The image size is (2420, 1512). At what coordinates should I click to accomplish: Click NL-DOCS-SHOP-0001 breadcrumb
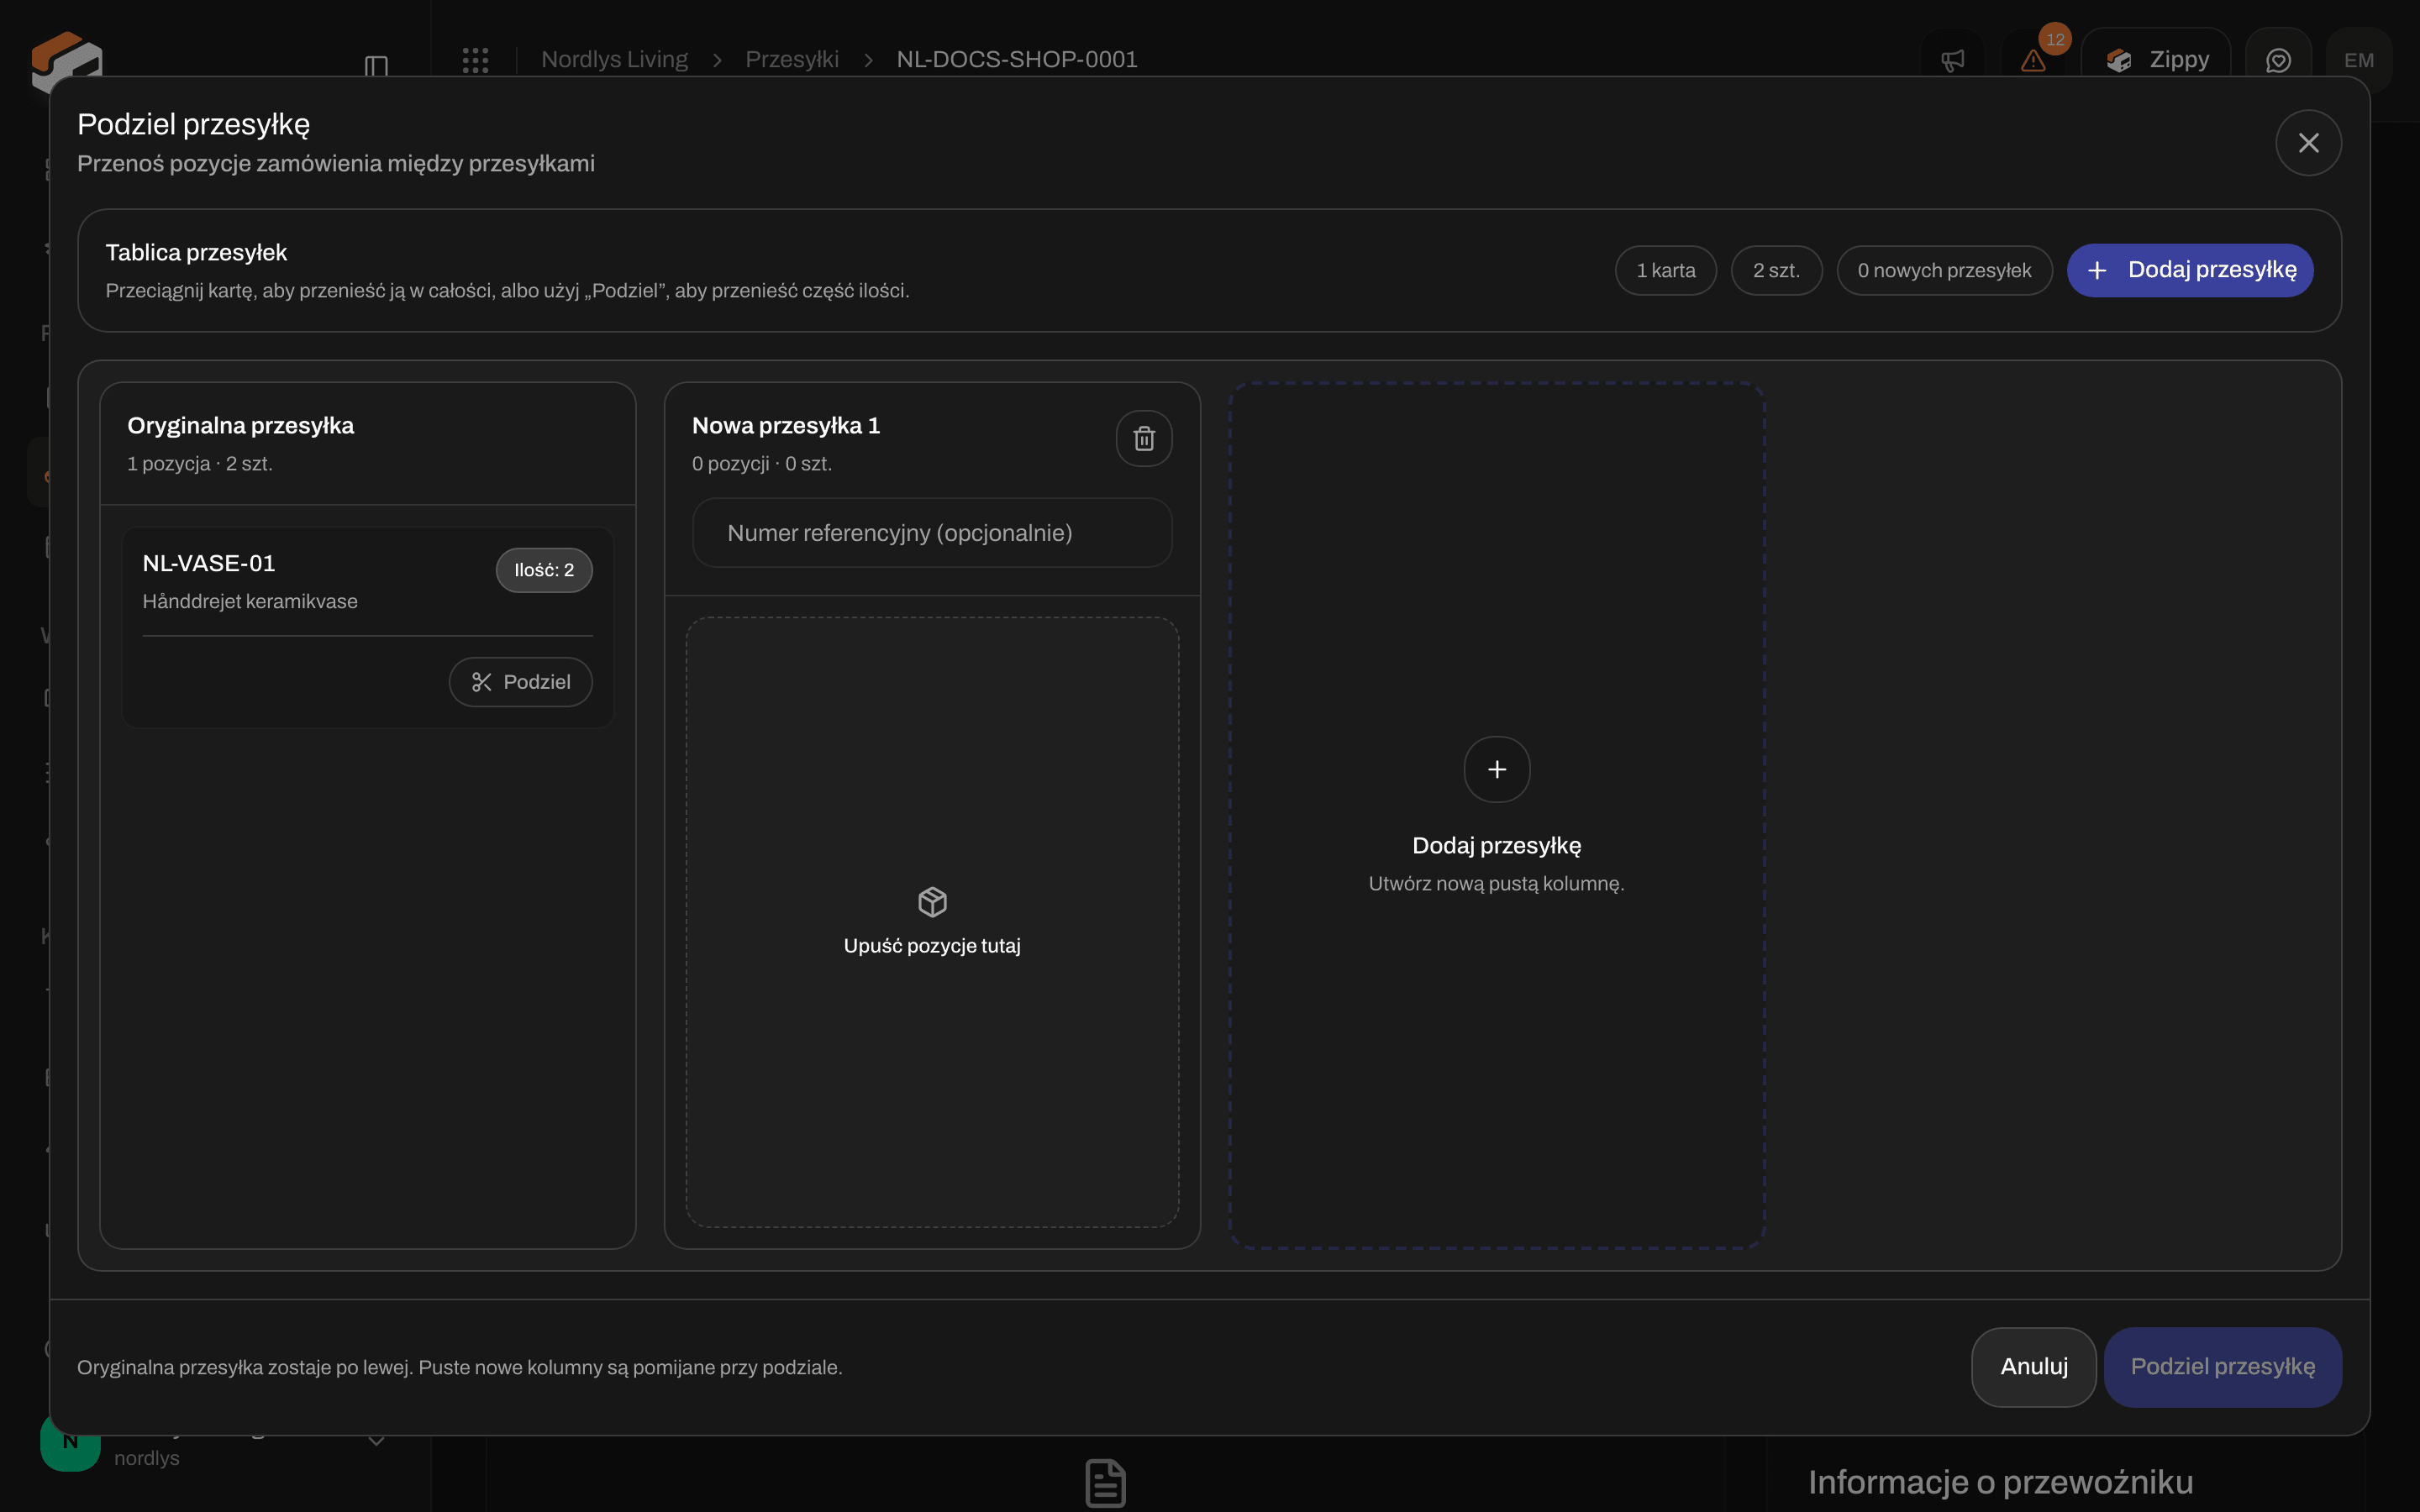[x=1017, y=60]
